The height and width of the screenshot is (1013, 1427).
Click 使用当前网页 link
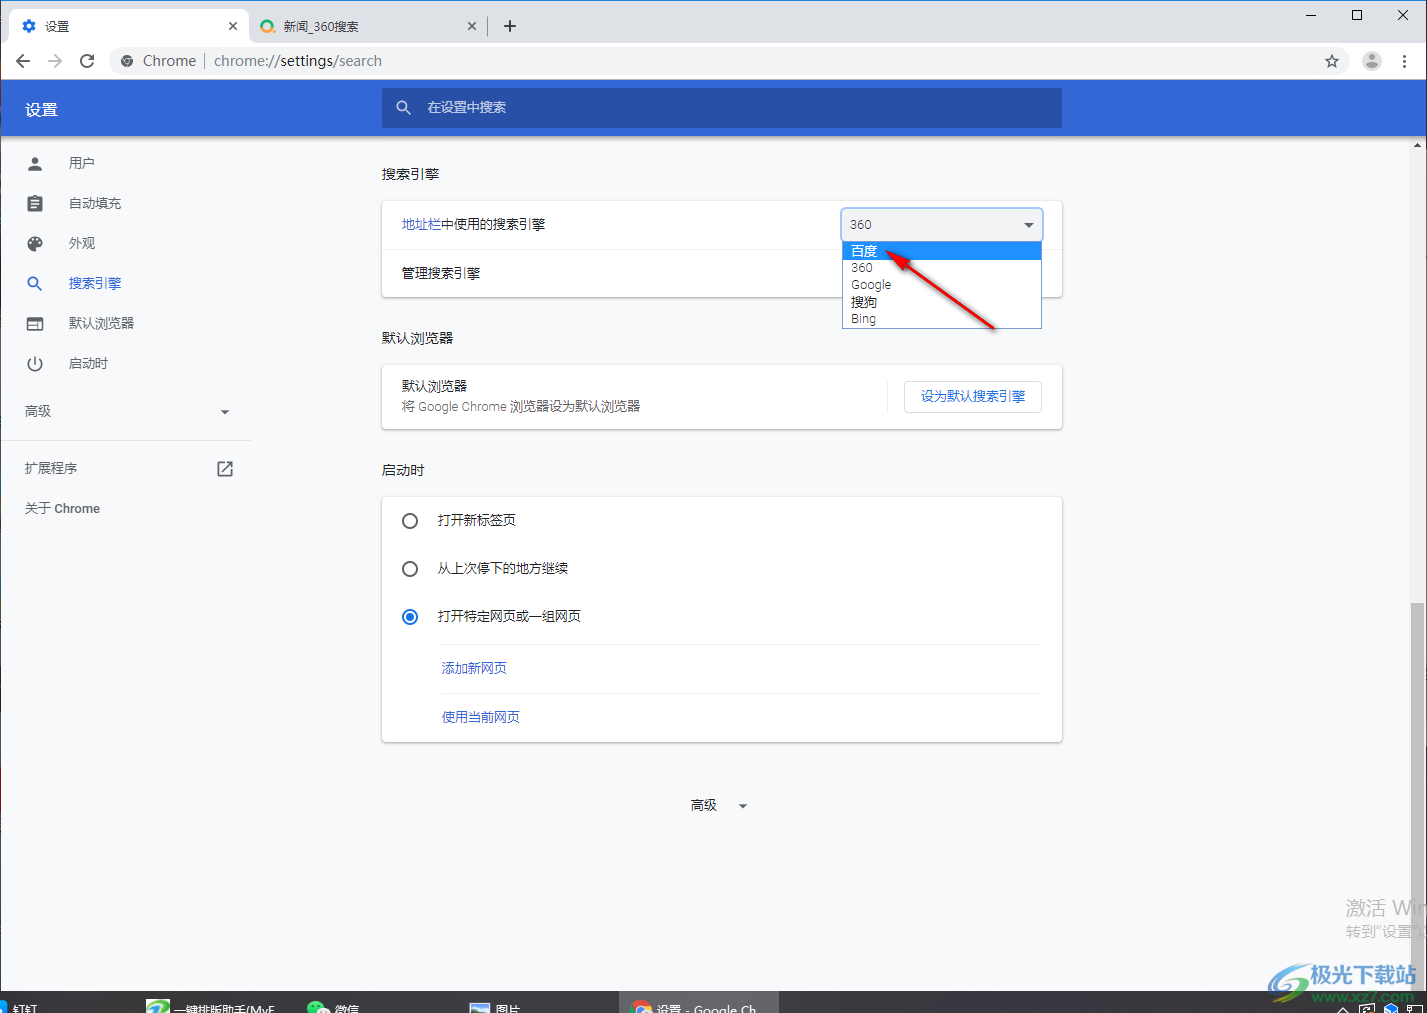(481, 717)
